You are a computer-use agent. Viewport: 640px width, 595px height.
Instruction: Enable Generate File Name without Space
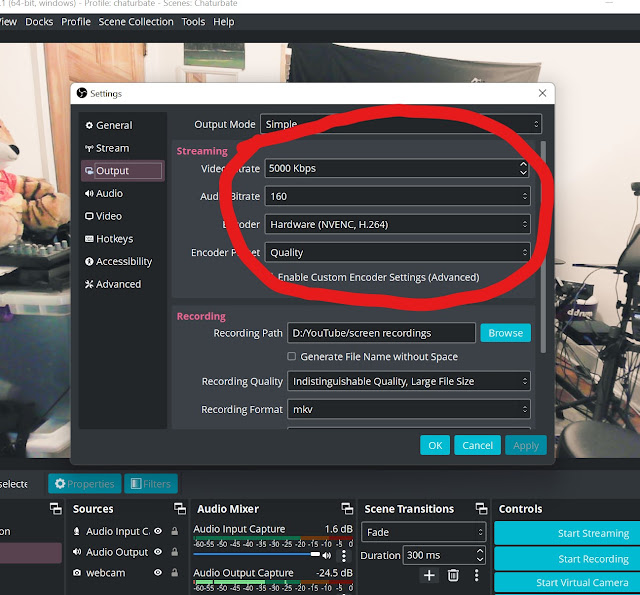pyautogui.click(x=292, y=356)
